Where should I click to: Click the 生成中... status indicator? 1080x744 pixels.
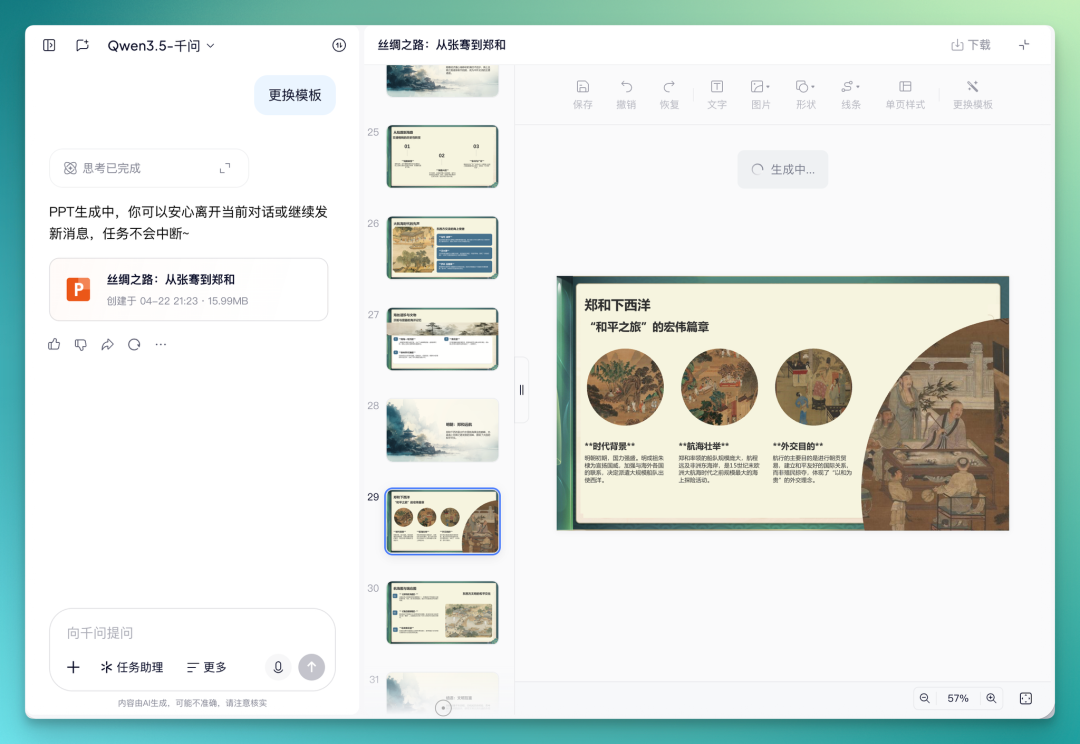tap(782, 169)
